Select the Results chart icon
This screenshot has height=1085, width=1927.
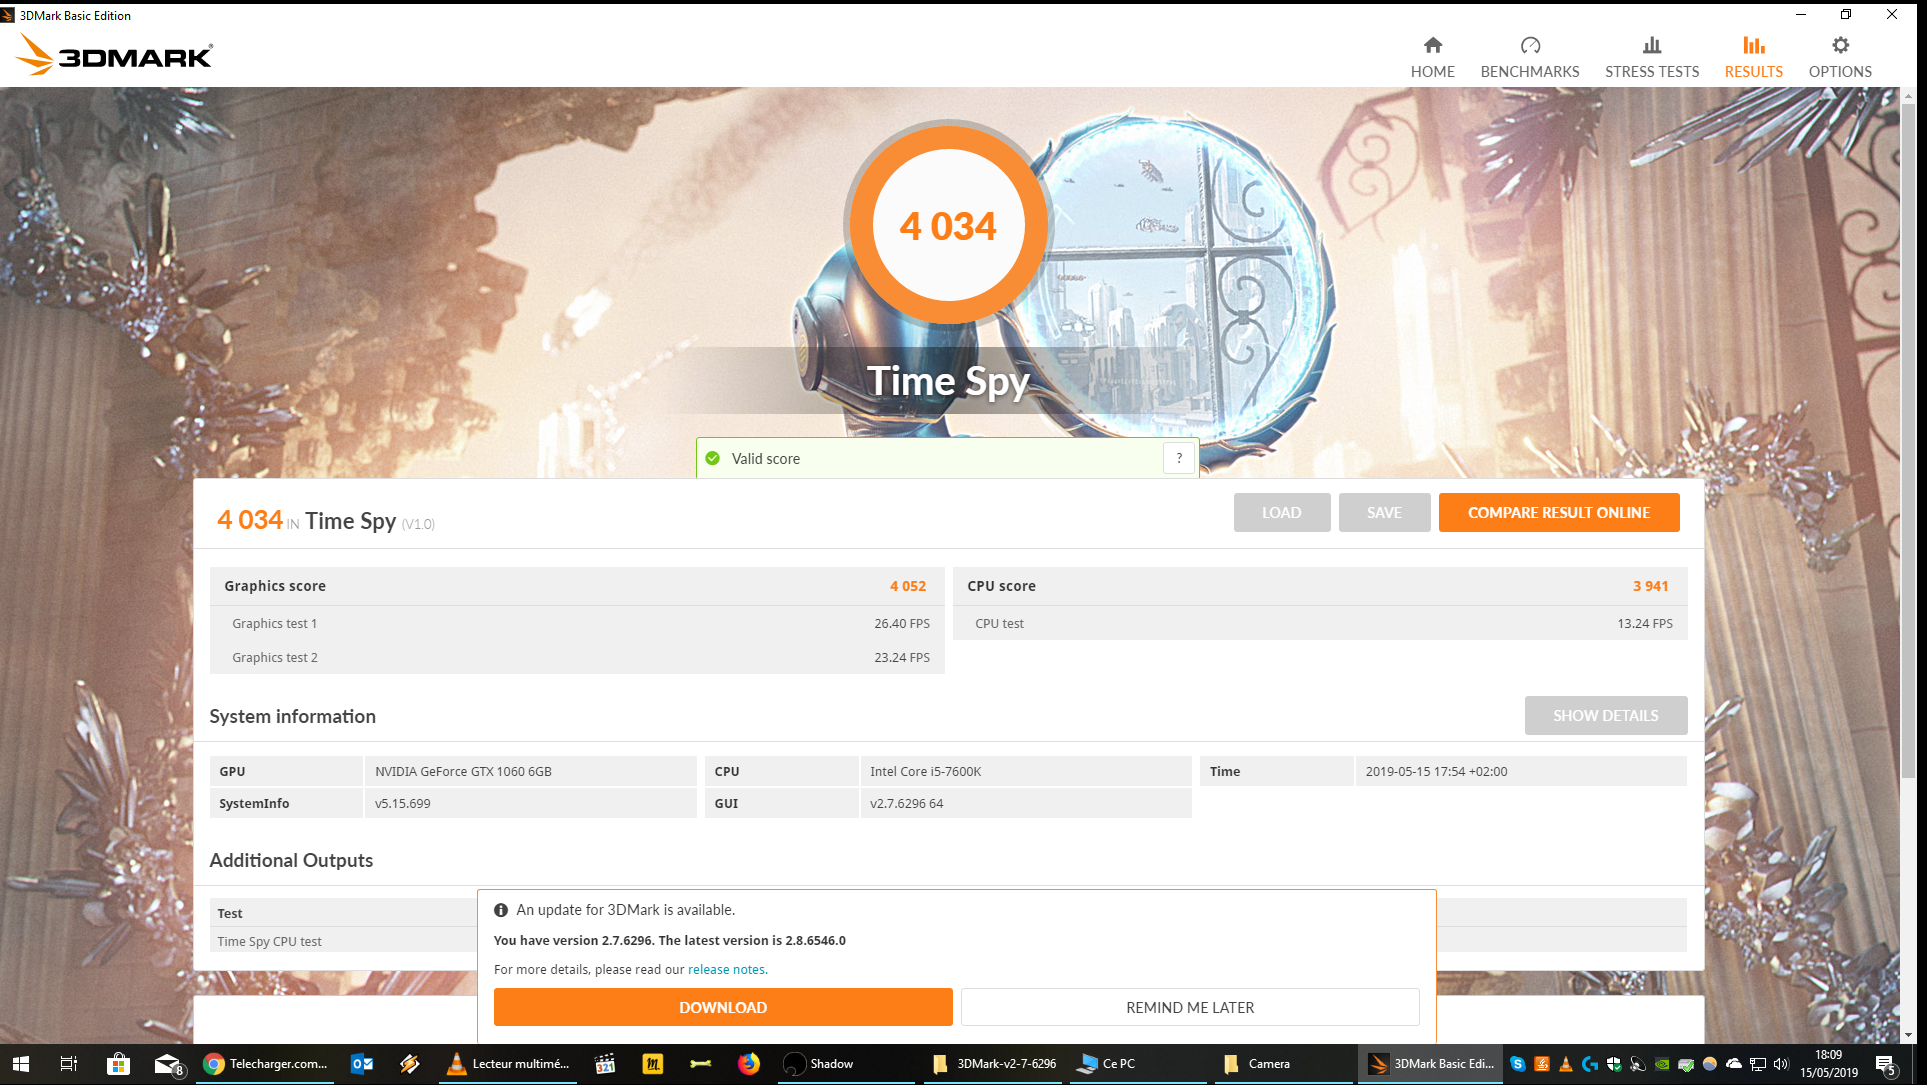1753,46
